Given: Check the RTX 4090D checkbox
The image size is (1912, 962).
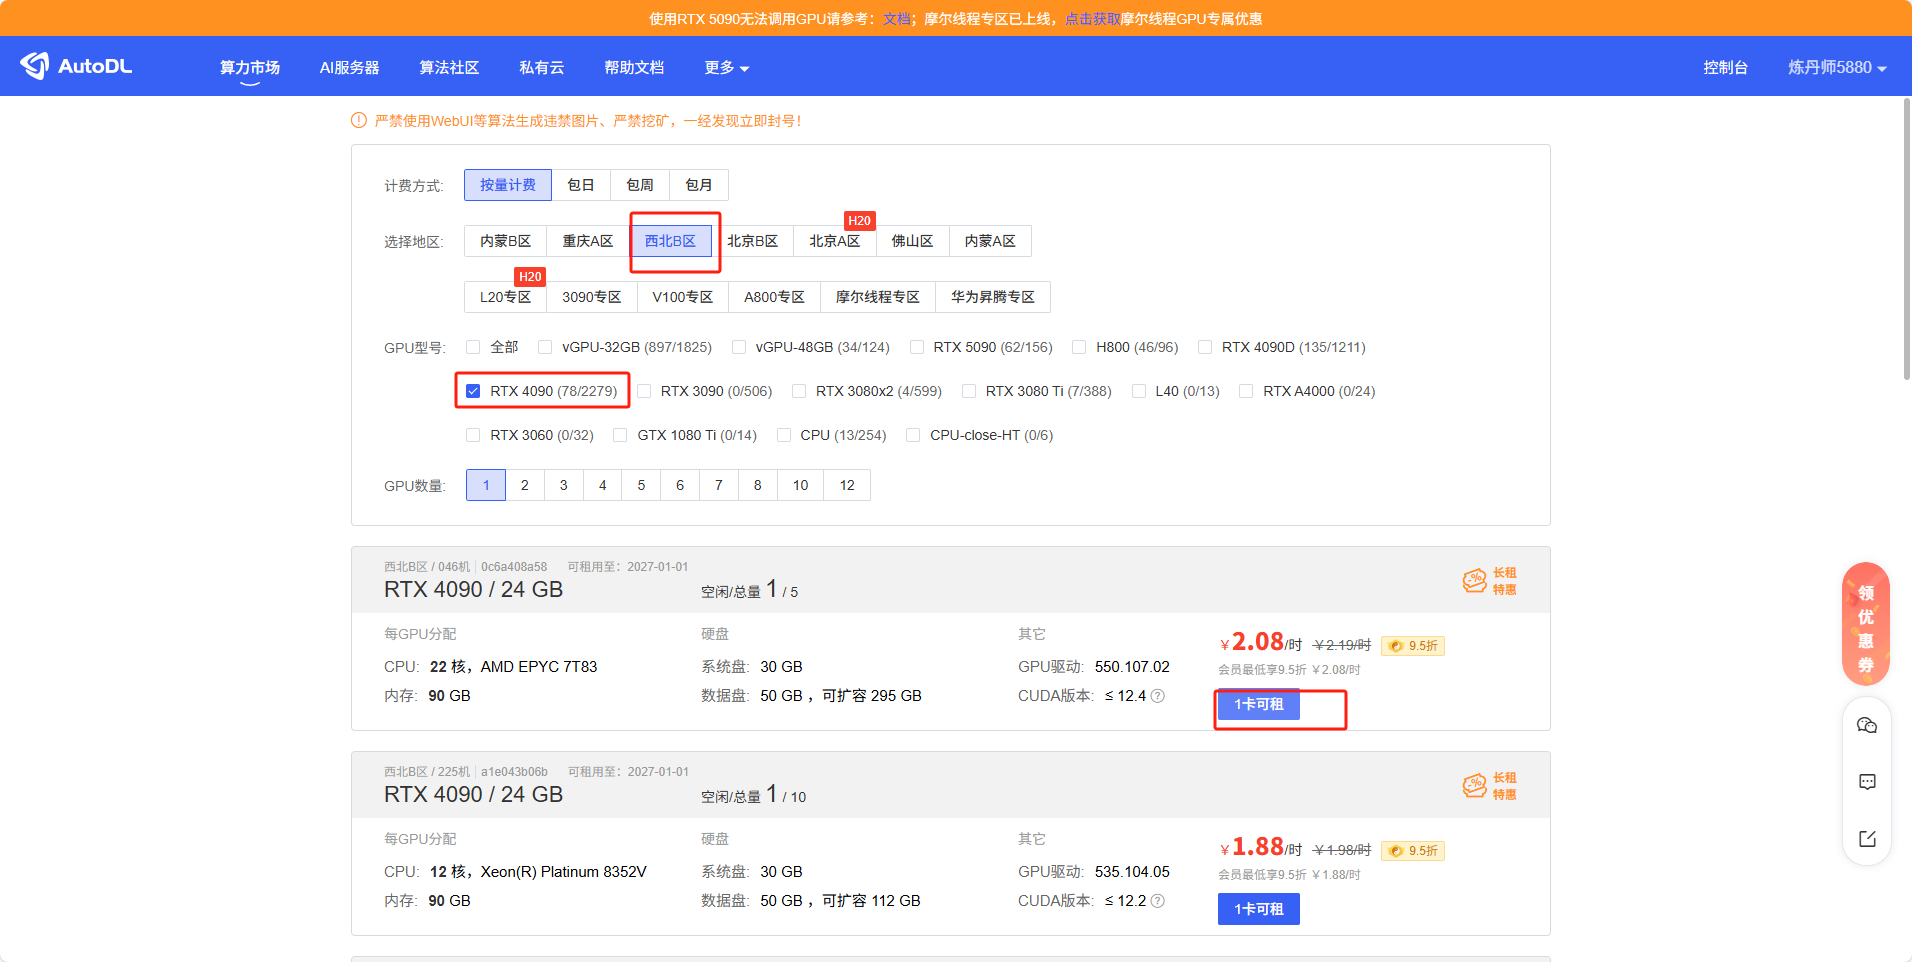Looking at the screenshot, I should click(x=1205, y=347).
